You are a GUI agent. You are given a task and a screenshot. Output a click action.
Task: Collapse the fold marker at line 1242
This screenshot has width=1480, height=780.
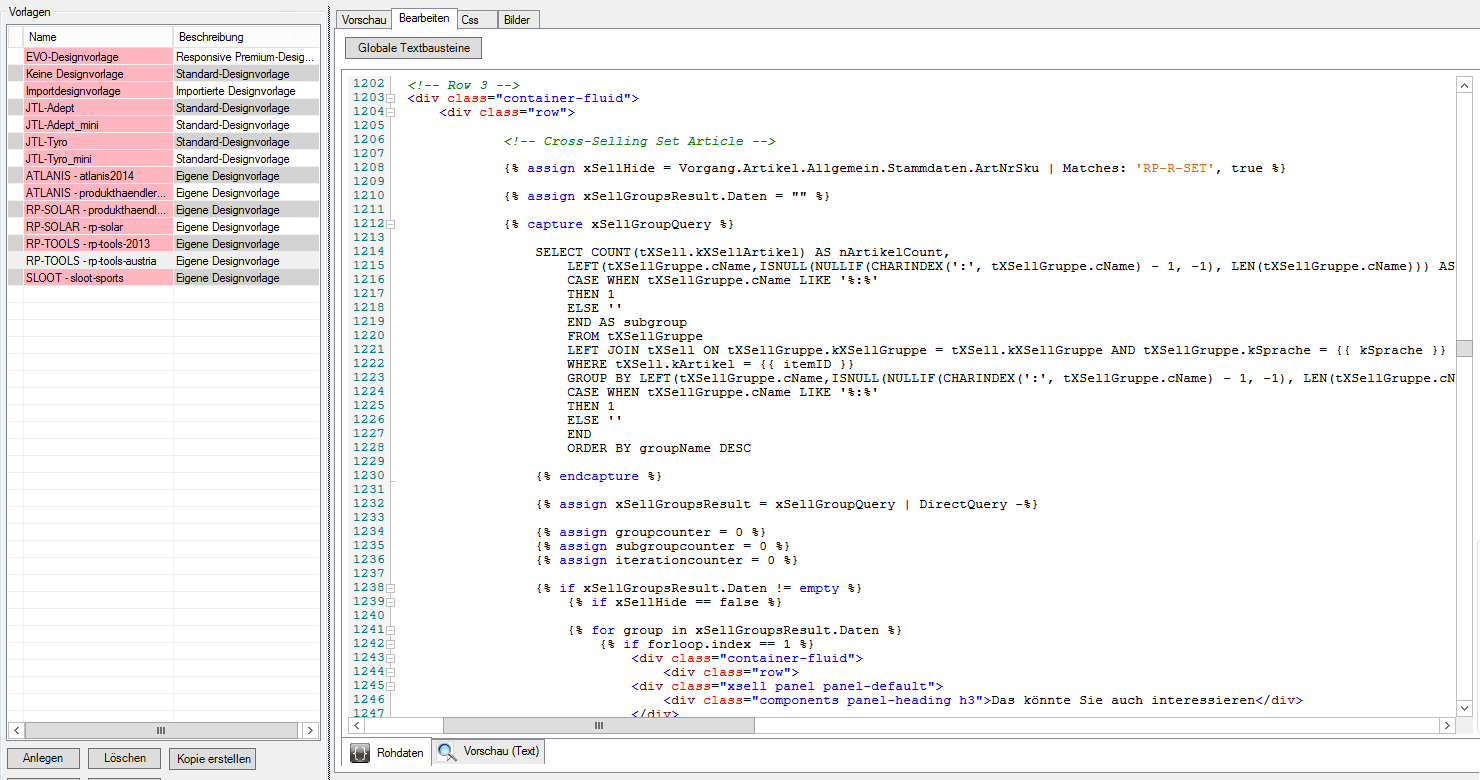click(x=391, y=644)
